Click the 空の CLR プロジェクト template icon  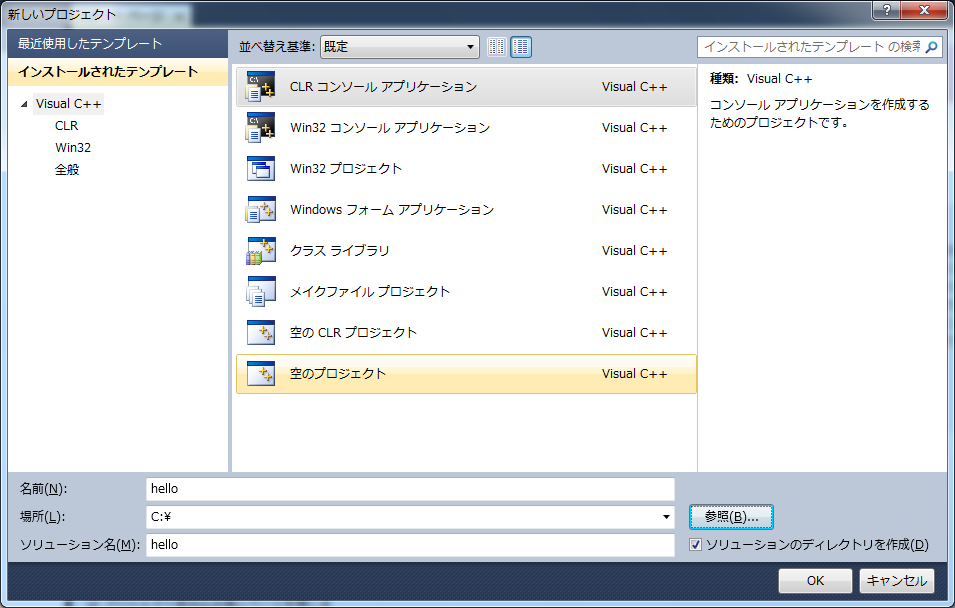click(x=261, y=333)
